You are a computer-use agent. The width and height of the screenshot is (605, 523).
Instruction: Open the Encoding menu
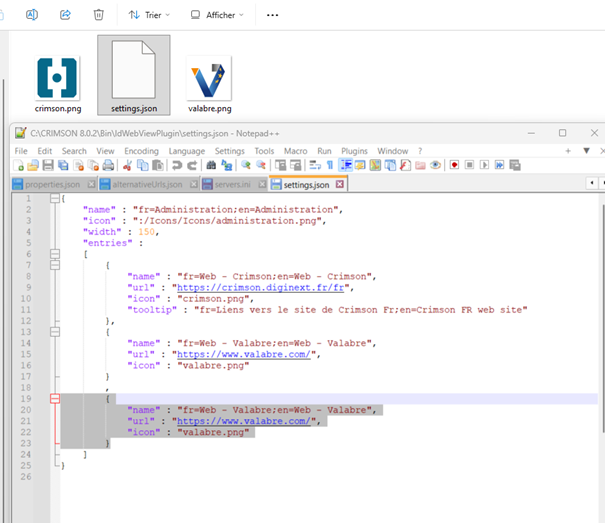141,151
